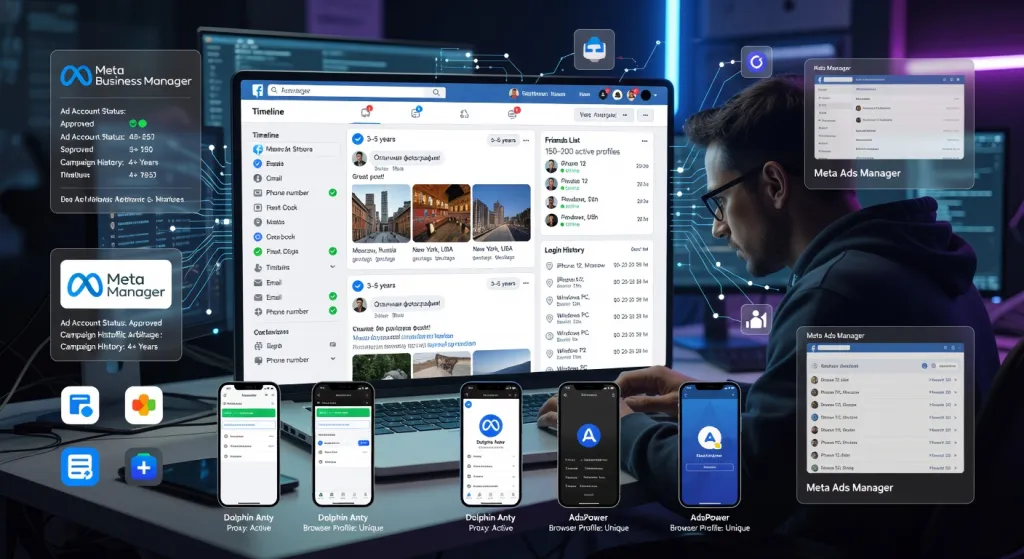The height and width of the screenshot is (559, 1024).
Task: Open the lower Meta Ads Manager preview panel
Action: tap(886, 415)
